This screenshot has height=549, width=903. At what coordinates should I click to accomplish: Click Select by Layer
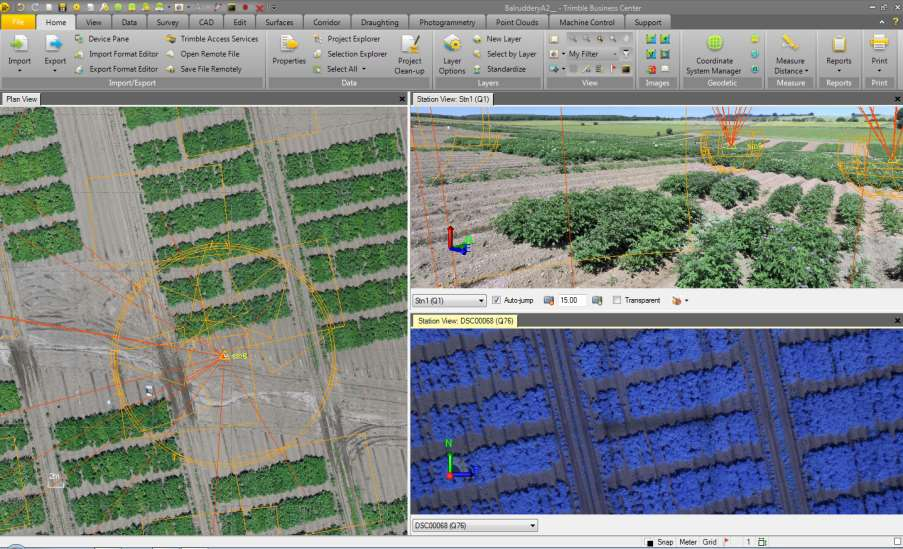504,54
